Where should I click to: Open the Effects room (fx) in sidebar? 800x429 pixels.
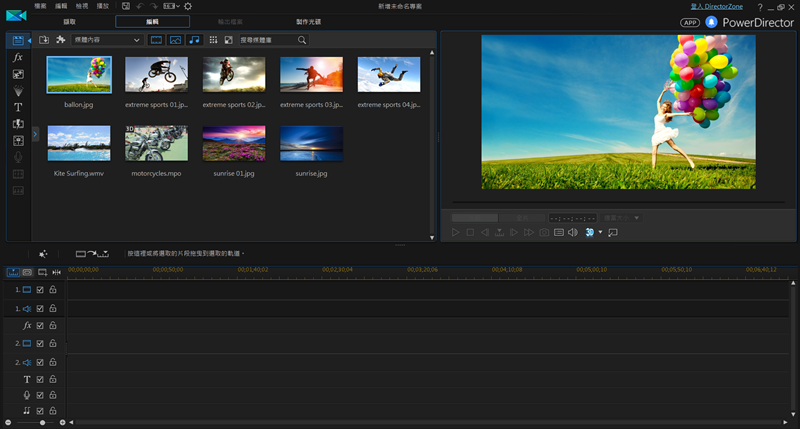pyautogui.click(x=18, y=58)
